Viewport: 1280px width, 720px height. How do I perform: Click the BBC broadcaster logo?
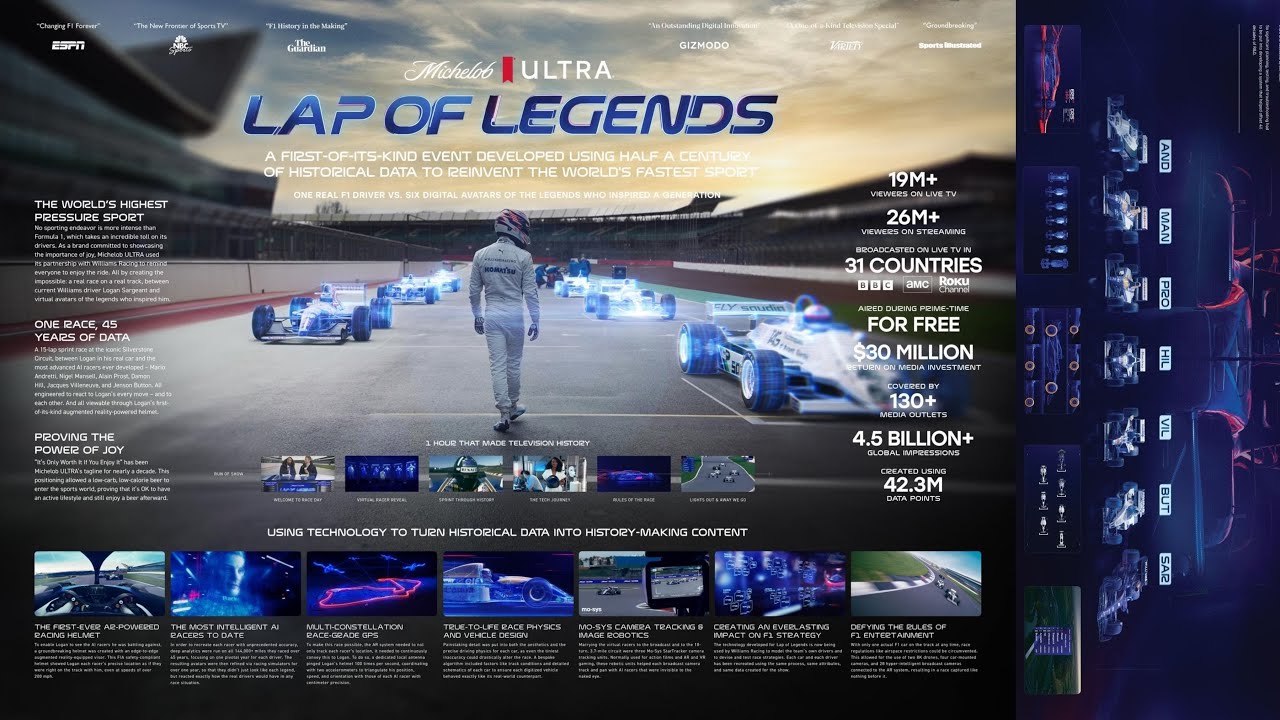pyautogui.click(x=876, y=285)
